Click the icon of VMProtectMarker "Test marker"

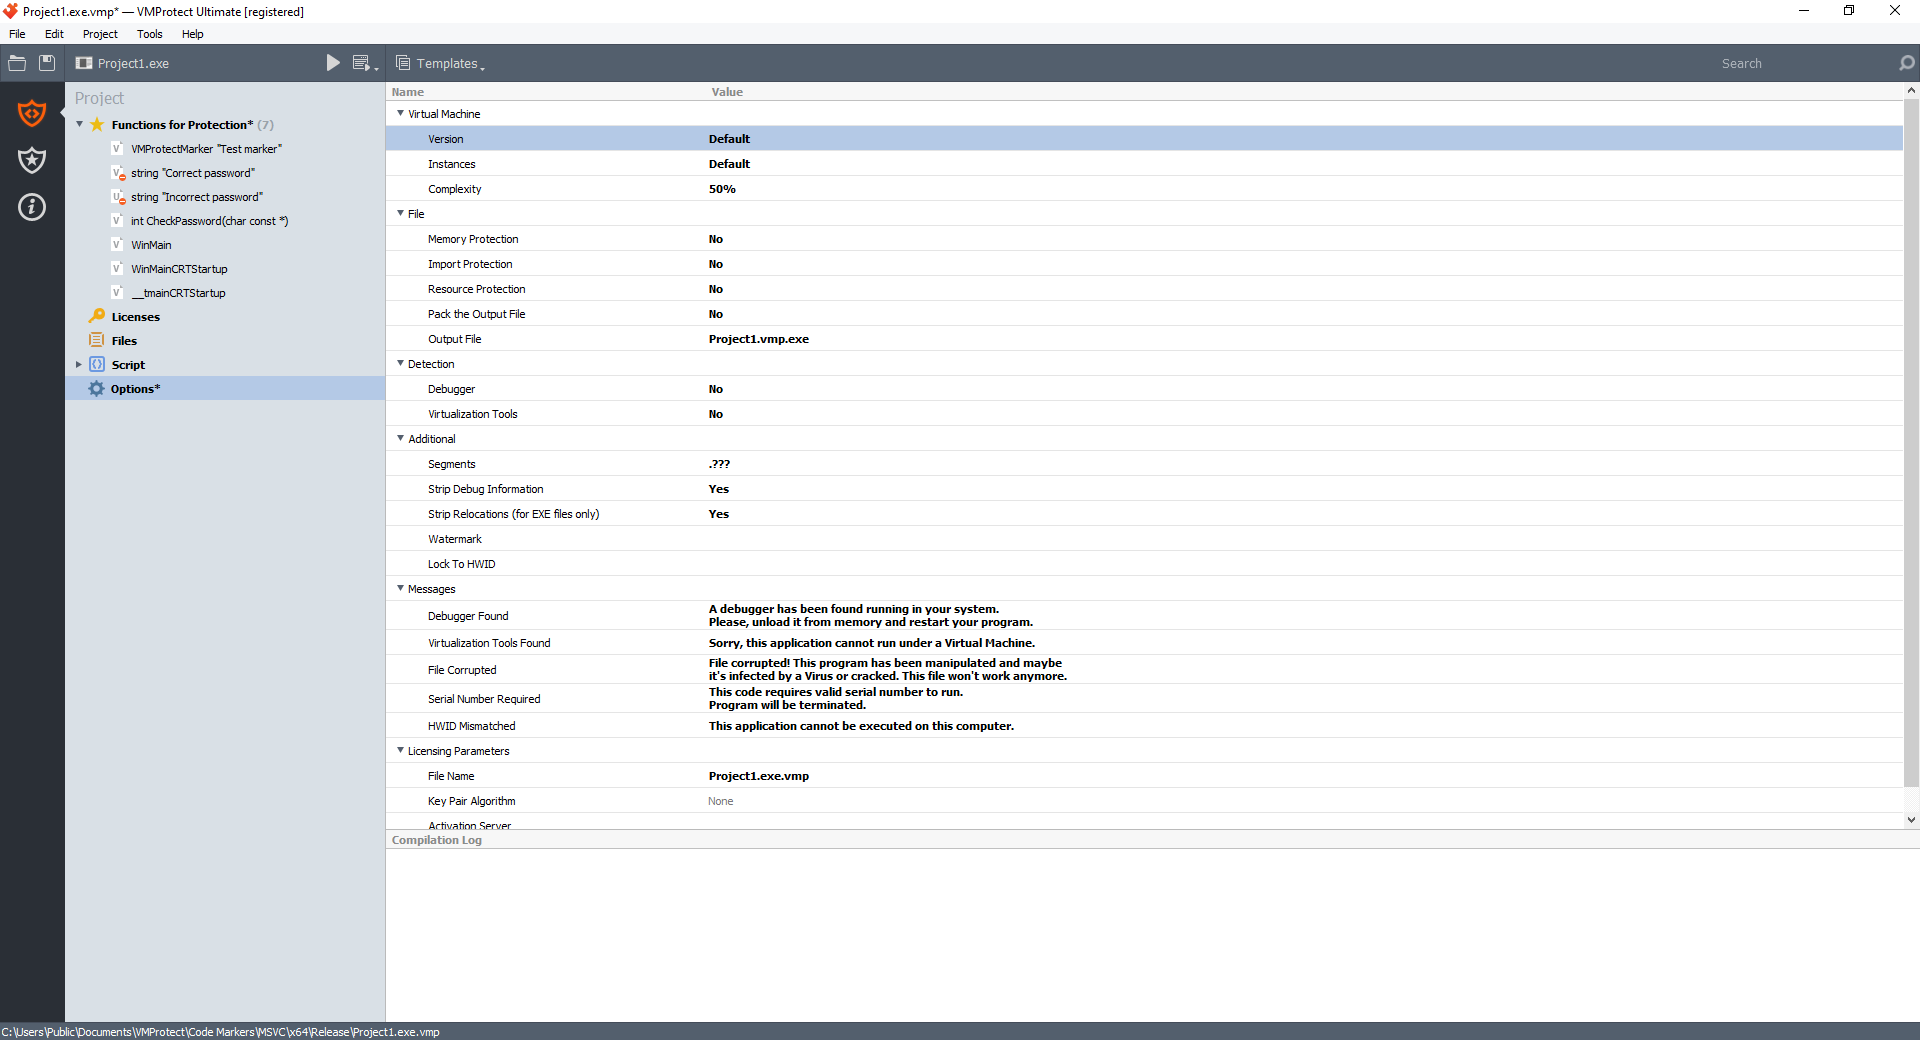click(117, 148)
